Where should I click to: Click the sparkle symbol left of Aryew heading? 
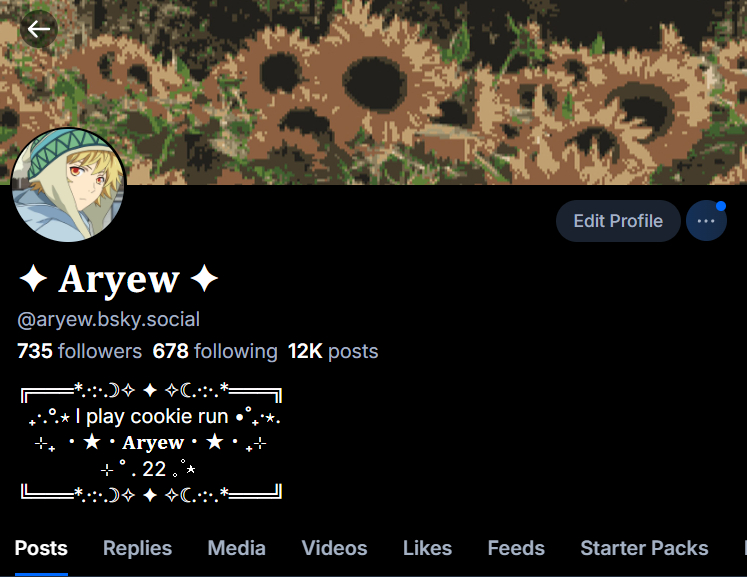tap(33, 278)
